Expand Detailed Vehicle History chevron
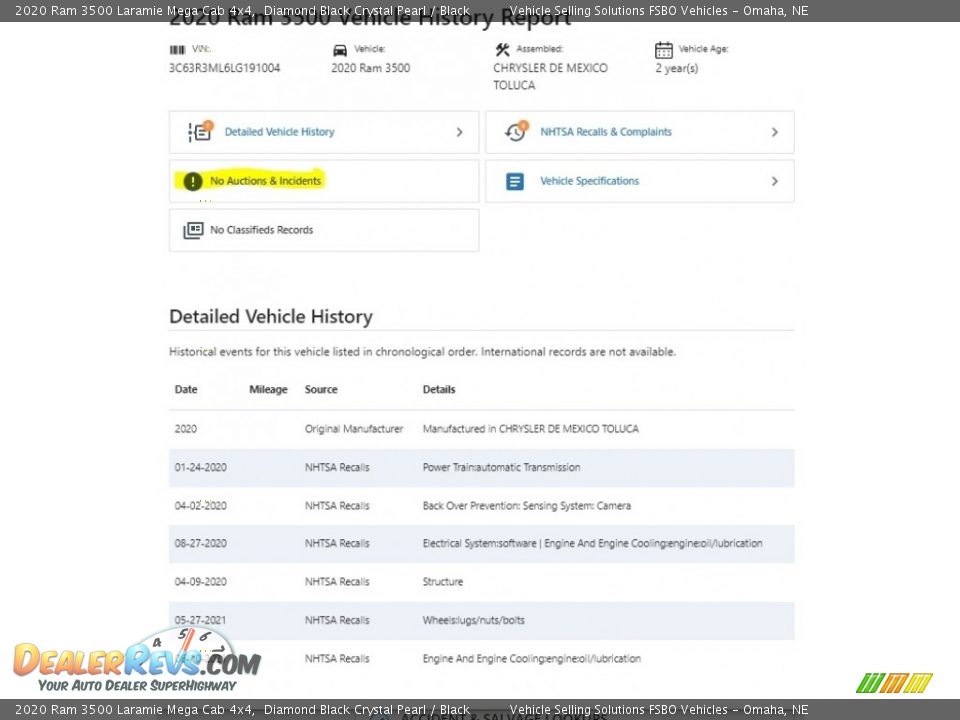 (460, 132)
